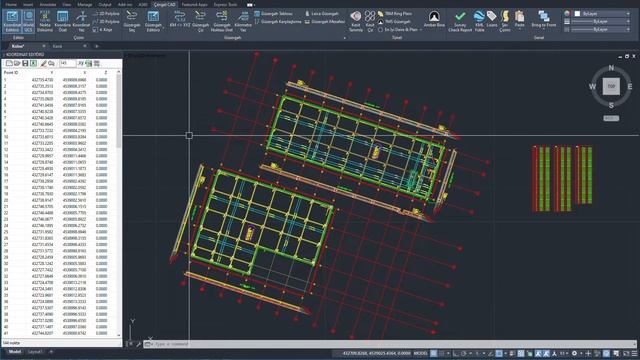Open the Güzergah Editörü tool

click(x=153, y=21)
